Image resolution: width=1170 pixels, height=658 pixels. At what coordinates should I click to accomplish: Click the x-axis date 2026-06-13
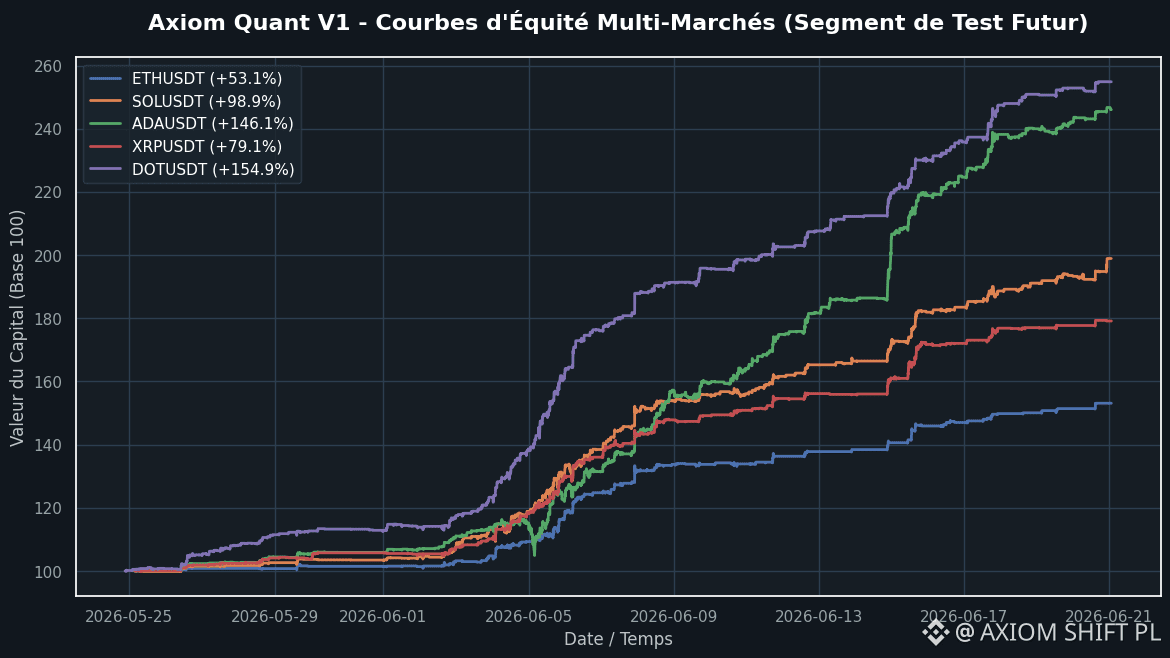coord(819,616)
